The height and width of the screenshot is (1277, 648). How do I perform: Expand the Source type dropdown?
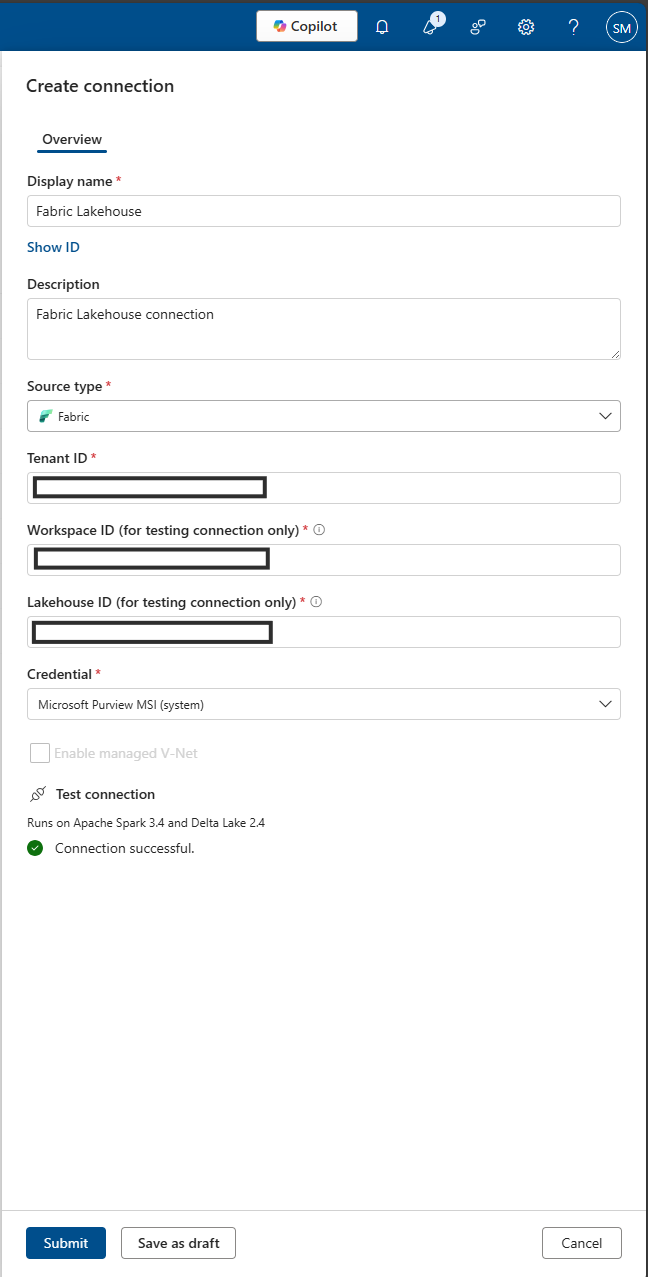[323, 416]
